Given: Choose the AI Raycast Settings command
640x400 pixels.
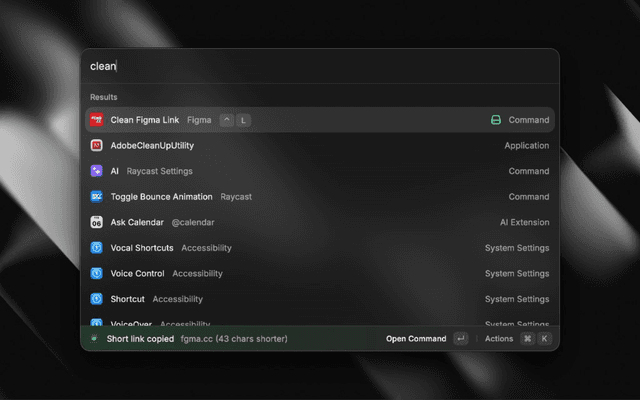Looking at the screenshot, I should [300, 171].
